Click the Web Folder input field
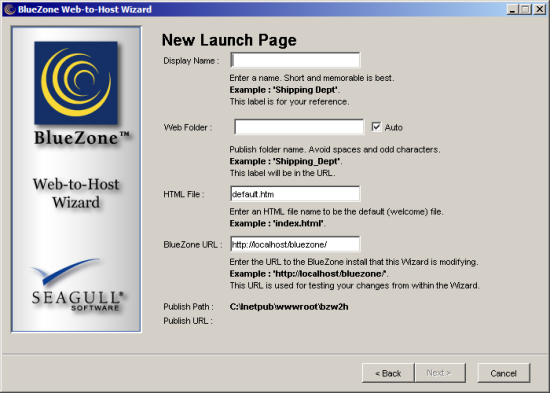The image size is (550, 393). [x=299, y=127]
